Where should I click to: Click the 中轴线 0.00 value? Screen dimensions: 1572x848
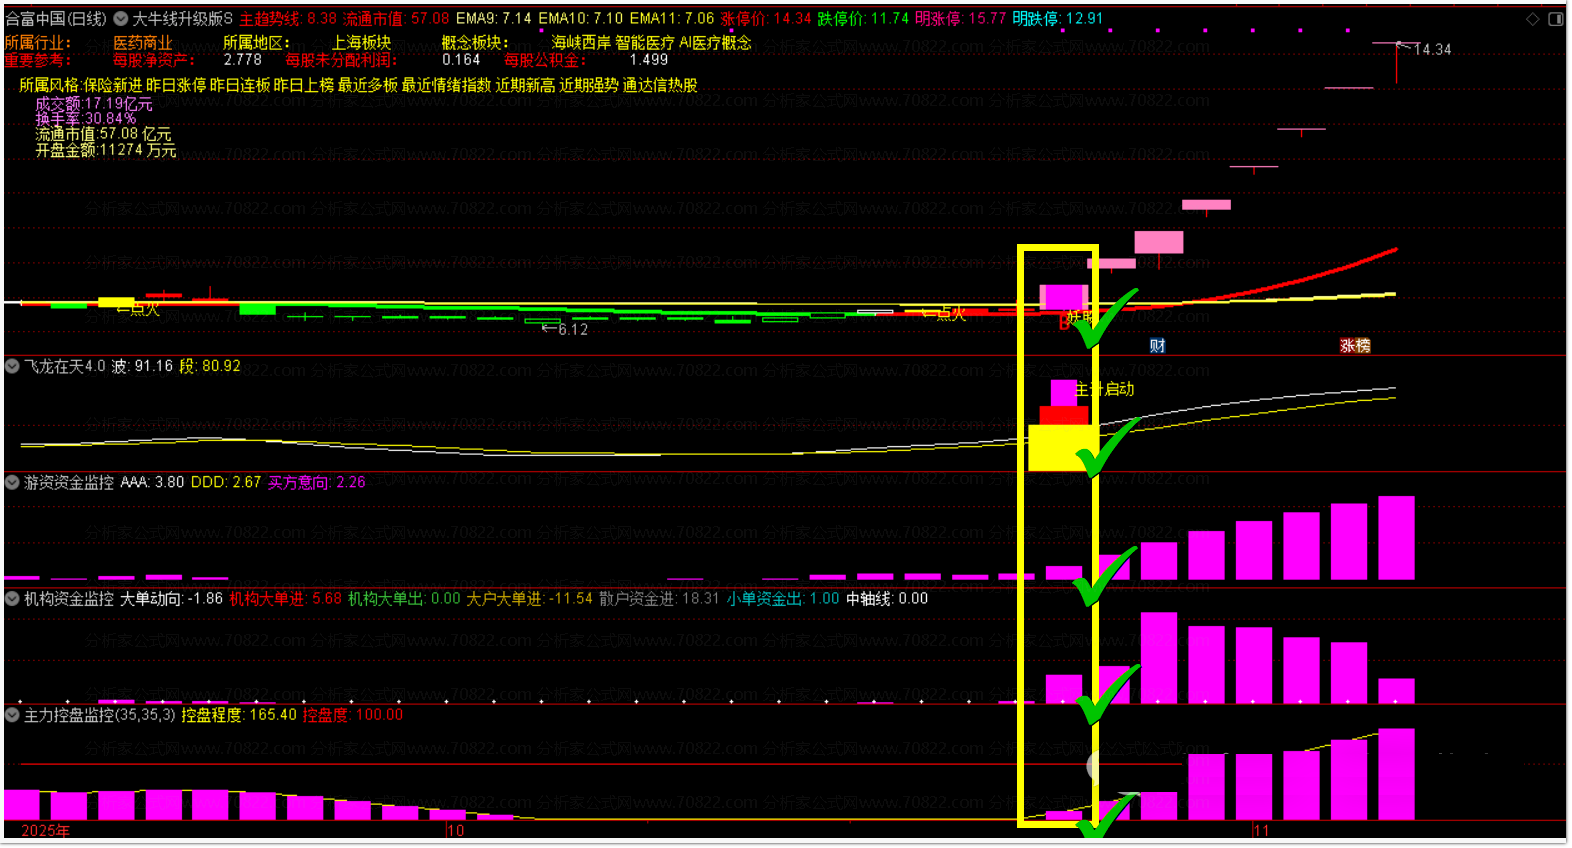click(x=887, y=598)
